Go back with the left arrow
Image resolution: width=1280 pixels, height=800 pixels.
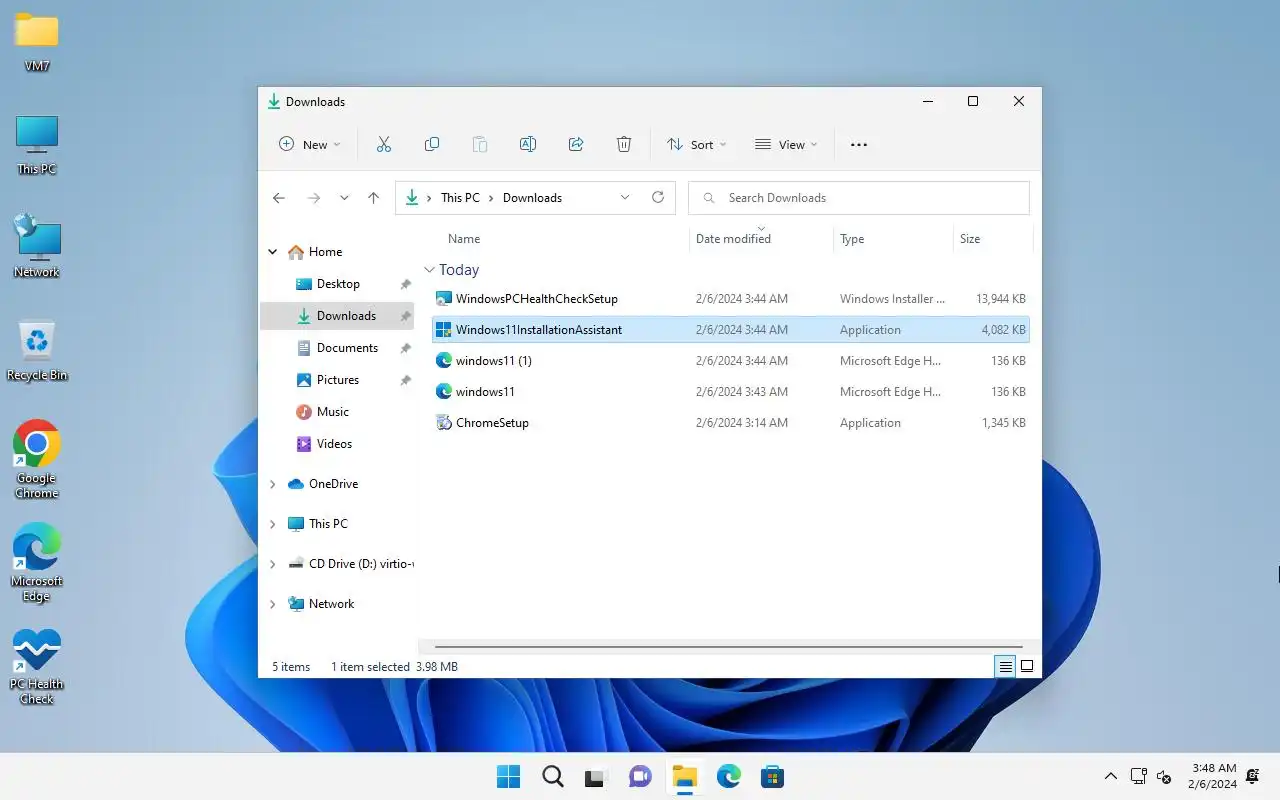(x=279, y=198)
